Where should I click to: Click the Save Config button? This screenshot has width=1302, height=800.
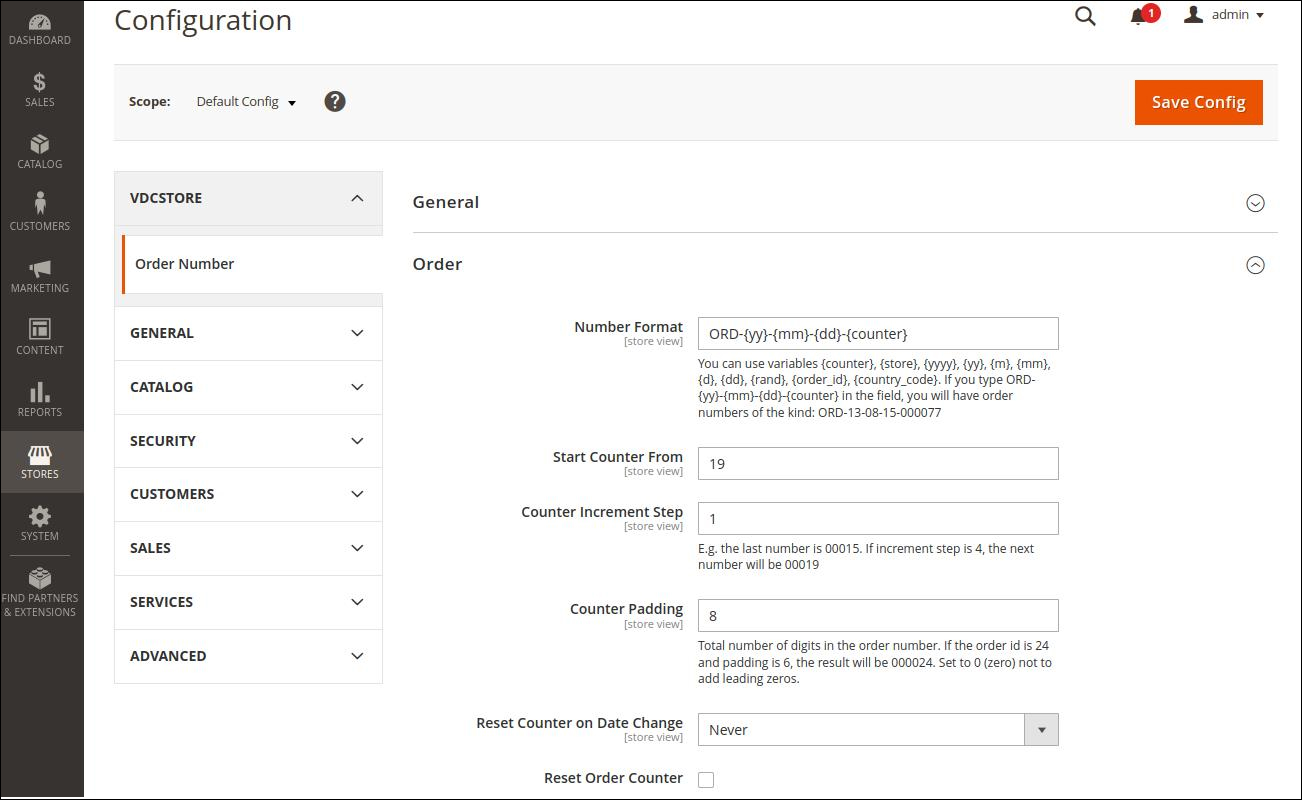coord(1198,102)
